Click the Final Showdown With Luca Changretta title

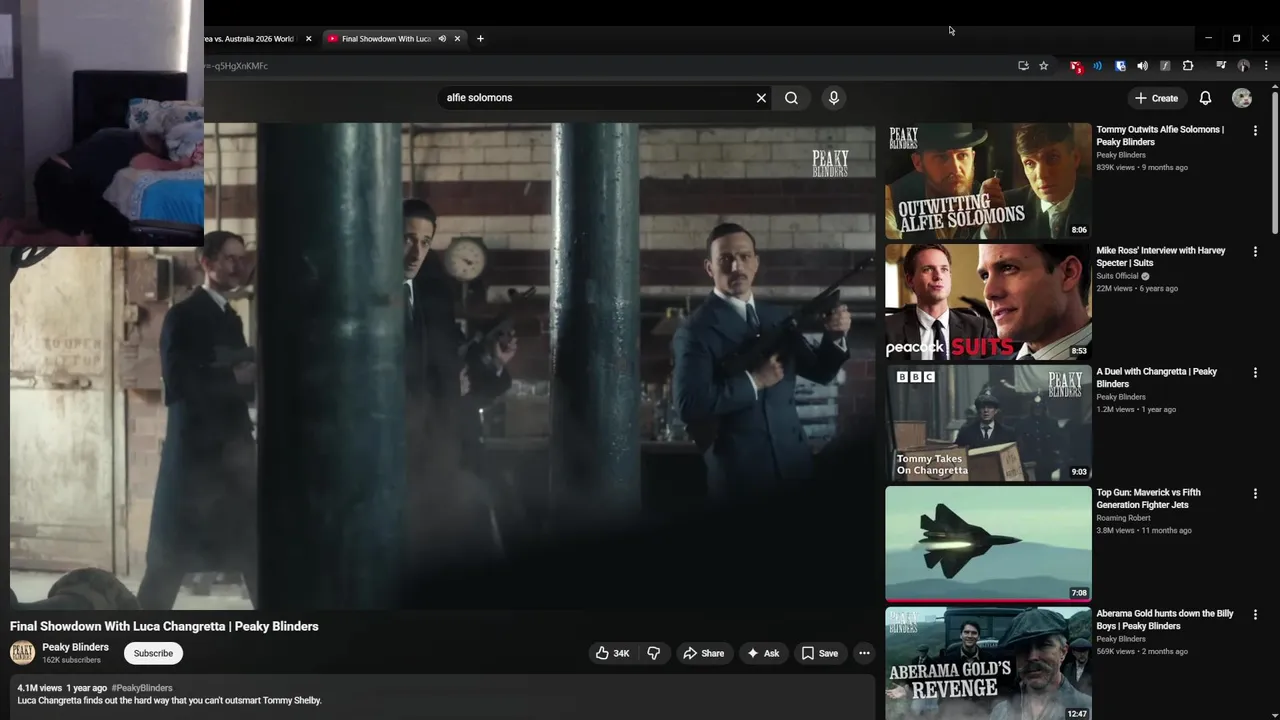click(164, 626)
